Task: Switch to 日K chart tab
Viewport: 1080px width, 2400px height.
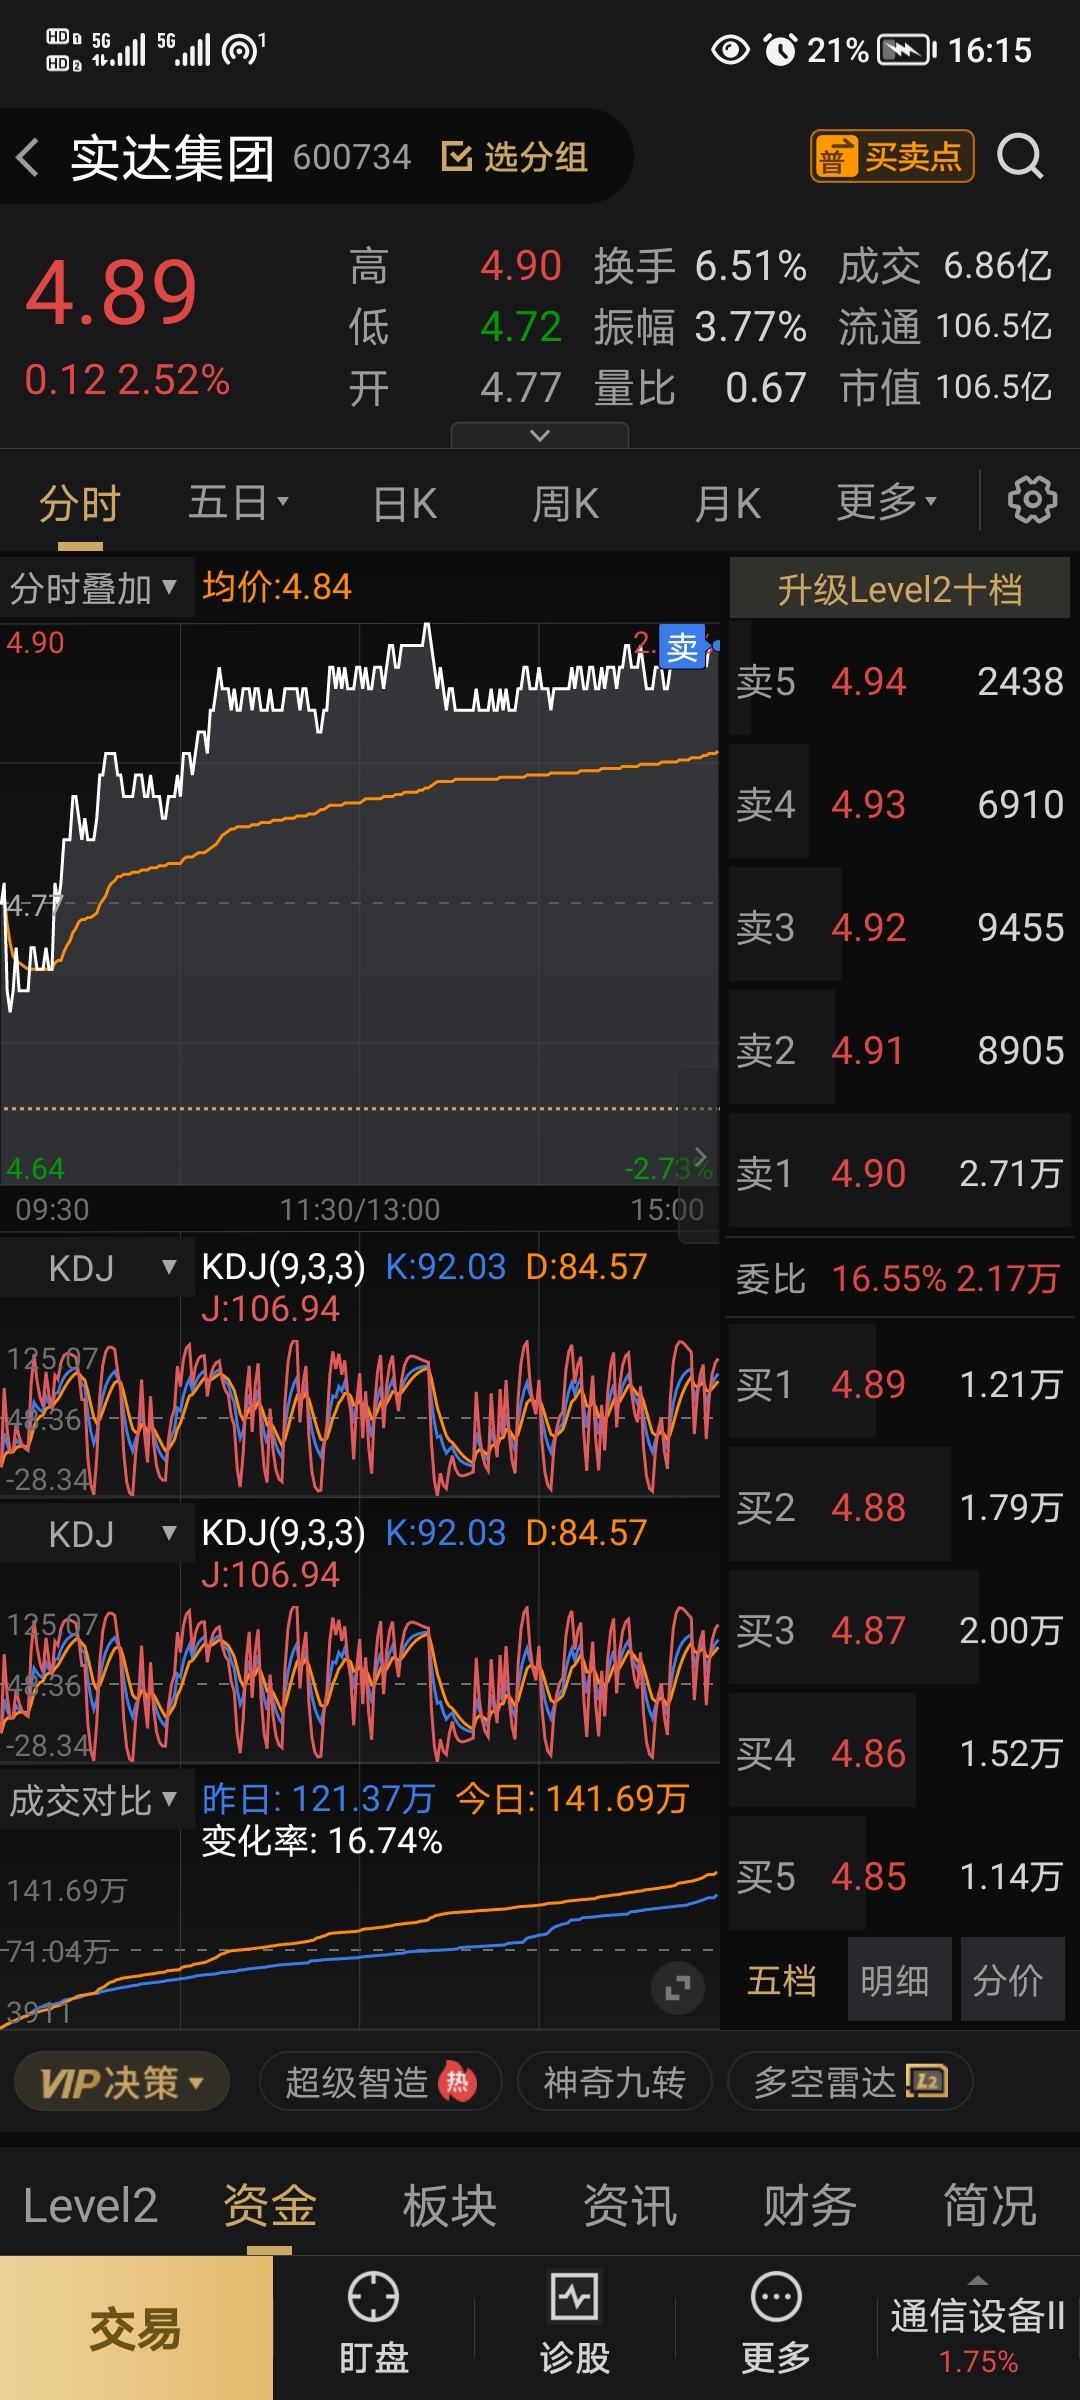Action: (405, 503)
